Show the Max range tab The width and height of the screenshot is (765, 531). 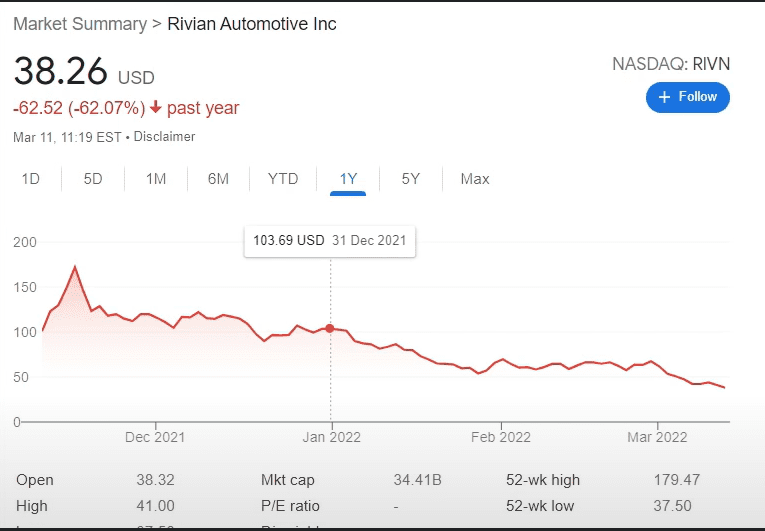(x=475, y=179)
